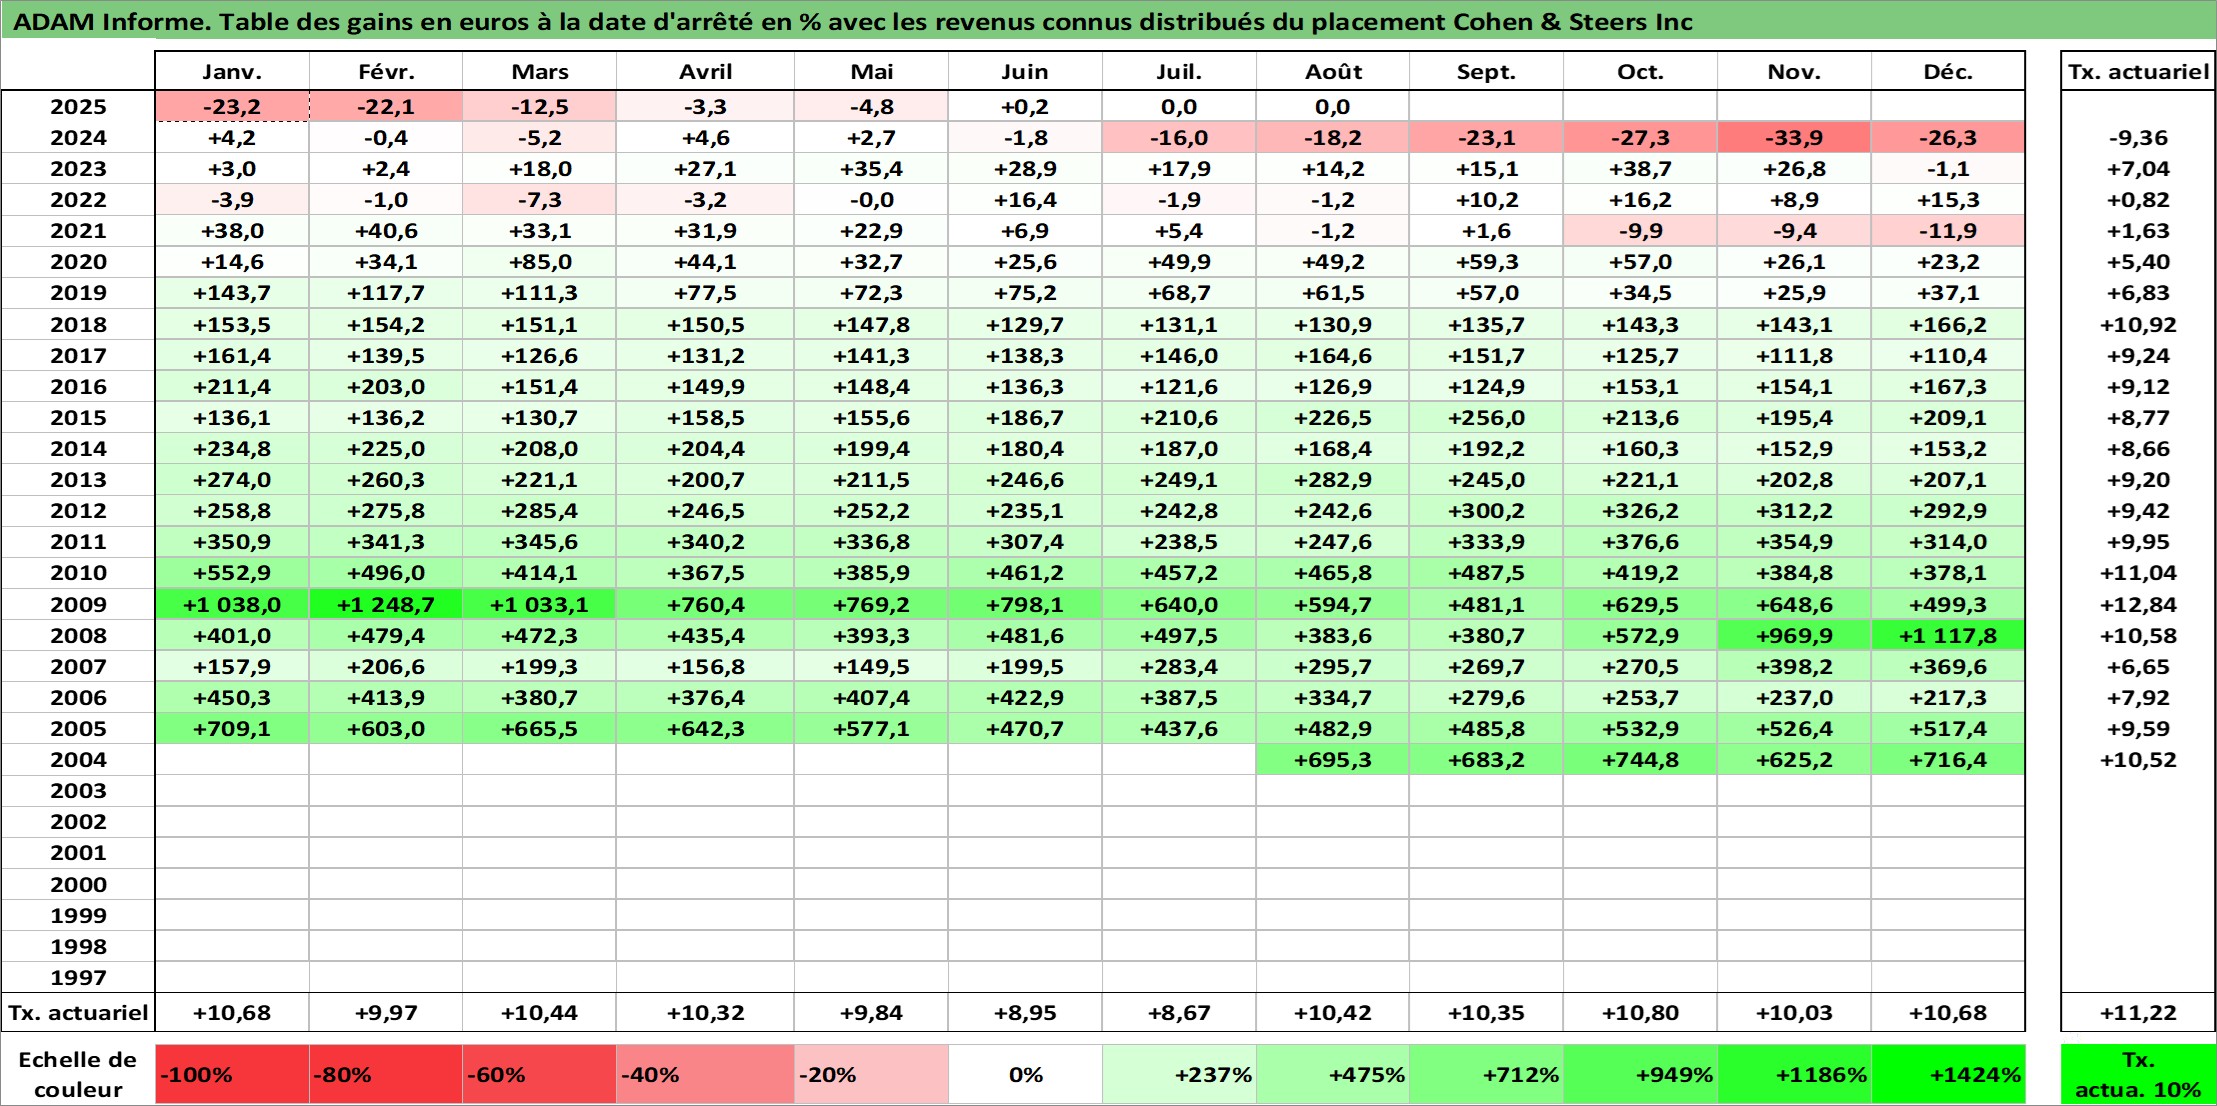This screenshot has width=2217, height=1106.
Task: Click cell +166,2 in December 2018
Action: tap(1948, 325)
